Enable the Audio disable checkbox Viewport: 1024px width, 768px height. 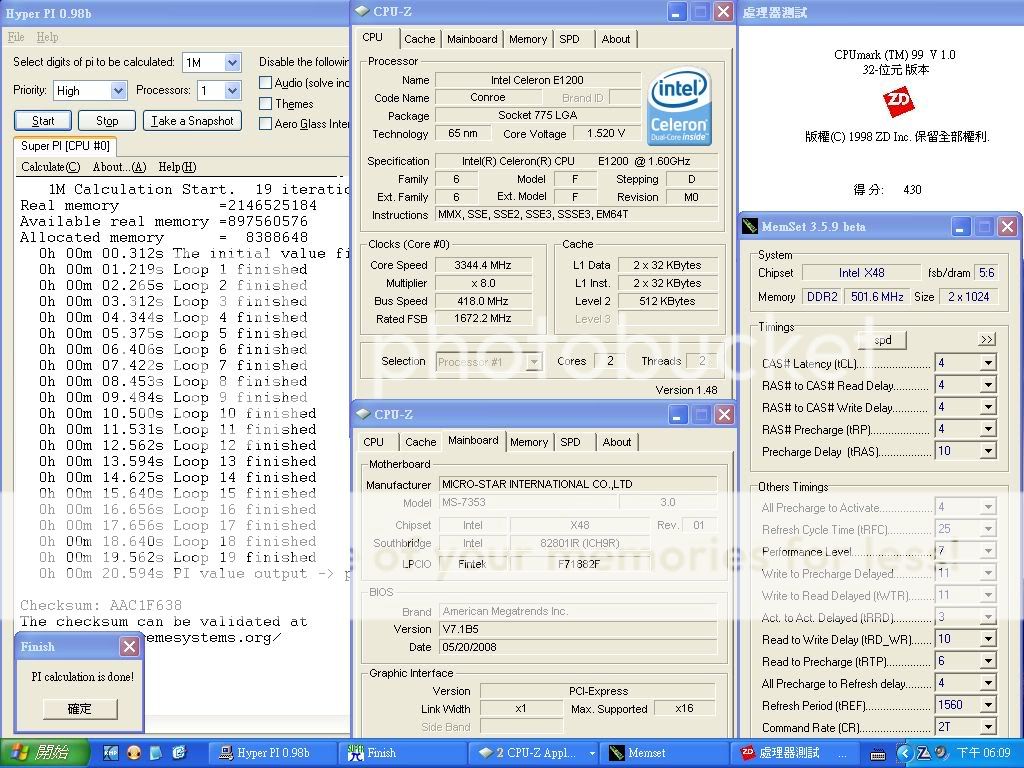pyautogui.click(x=266, y=83)
